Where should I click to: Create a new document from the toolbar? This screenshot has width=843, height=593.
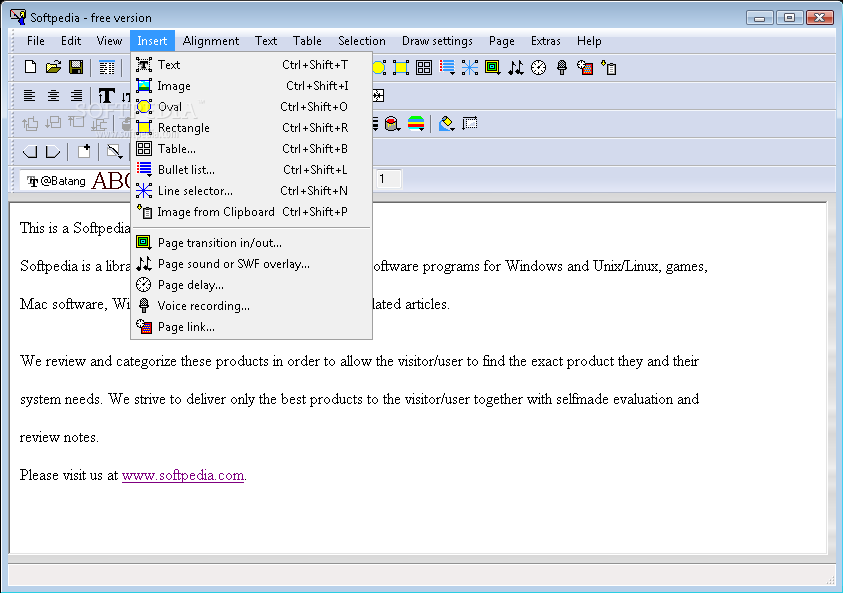[x=31, y=67]
